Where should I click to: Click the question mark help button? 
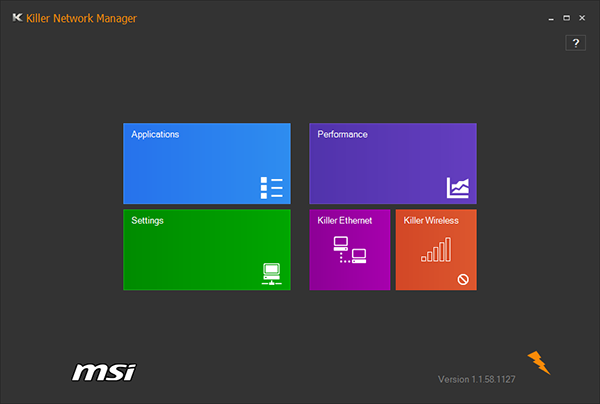[575, 43]
